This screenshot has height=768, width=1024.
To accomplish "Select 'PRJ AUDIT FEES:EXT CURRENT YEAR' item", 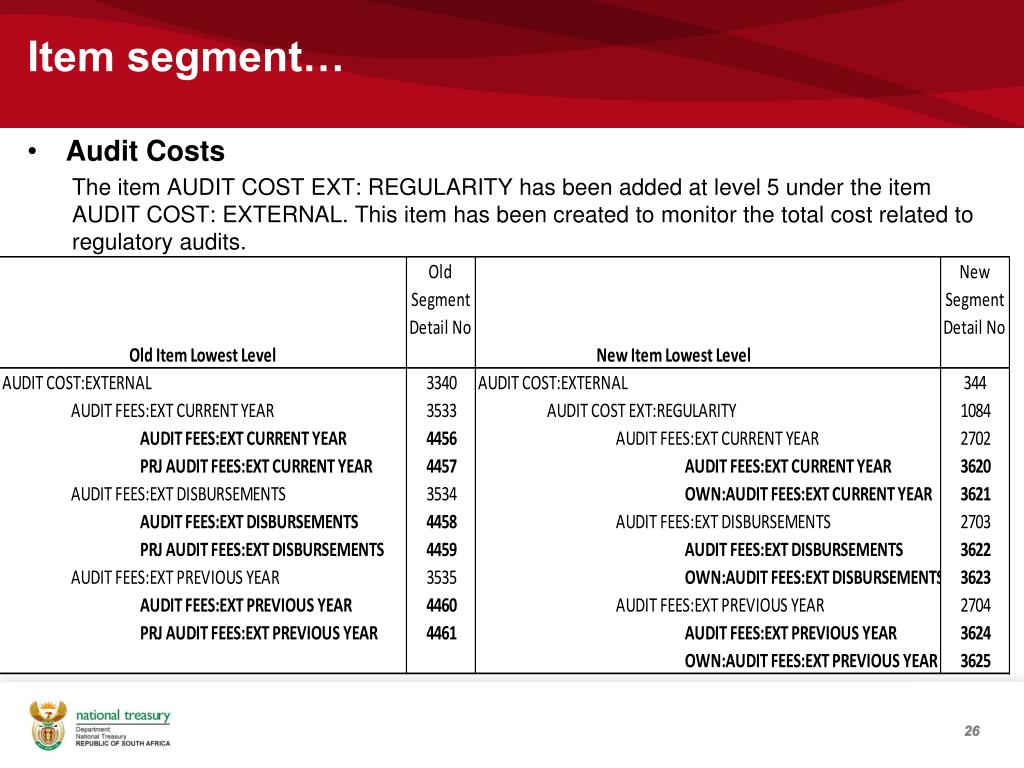I will click(x=256, y=466).
